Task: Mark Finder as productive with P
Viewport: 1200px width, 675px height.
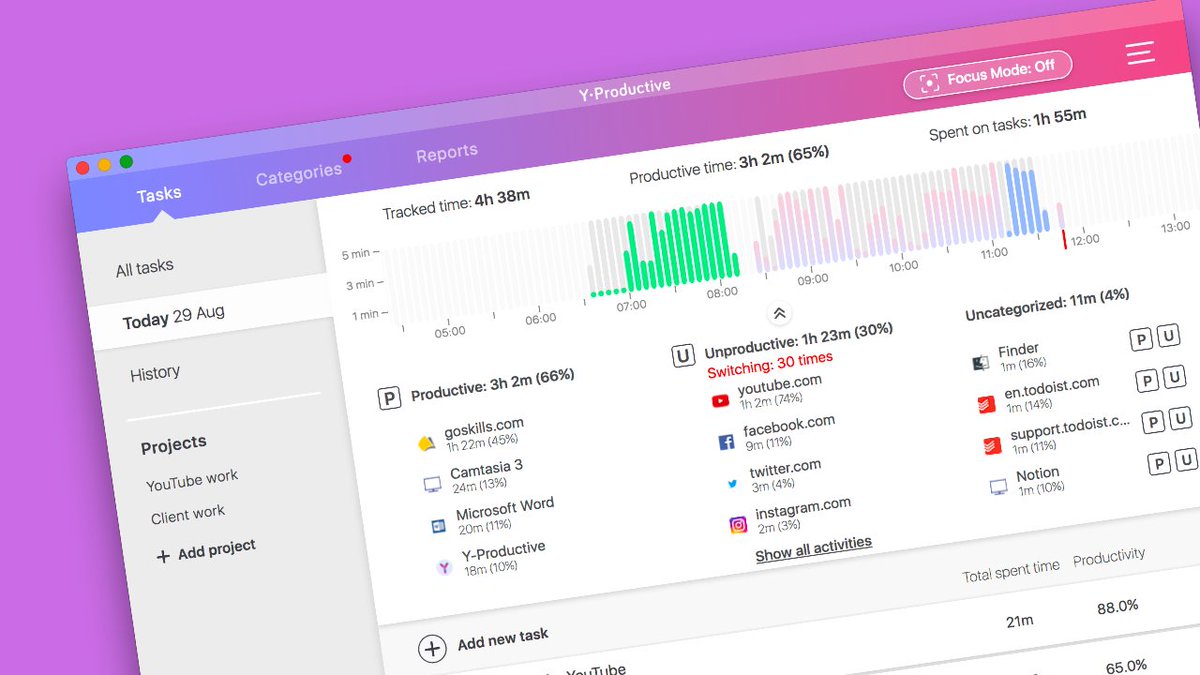Action: tap(1140, 341)
